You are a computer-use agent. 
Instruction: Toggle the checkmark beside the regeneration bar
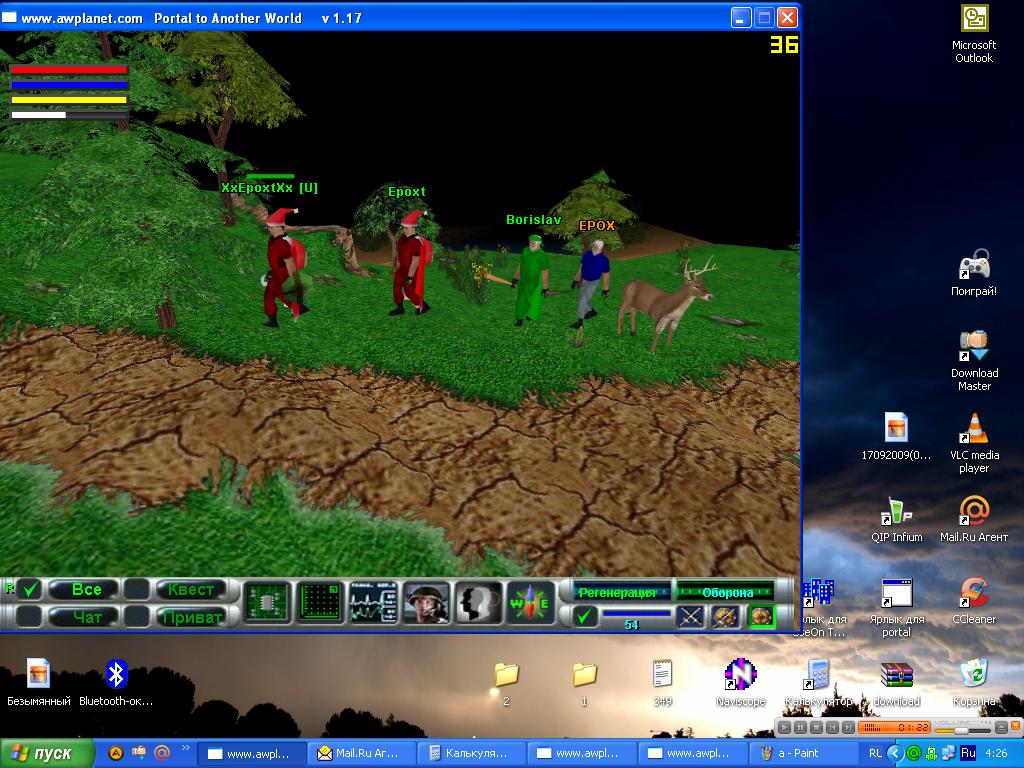(585, 617)
